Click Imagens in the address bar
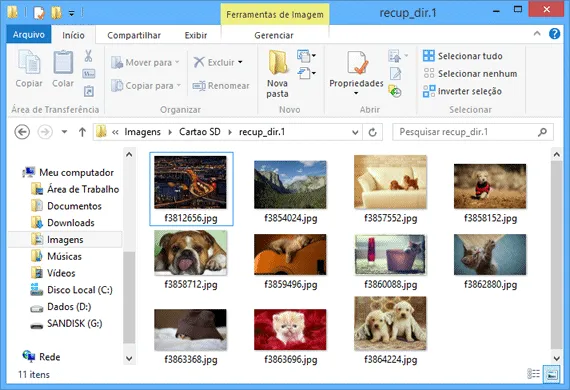This screenshot has width=570, height=390. coord(142,132)
